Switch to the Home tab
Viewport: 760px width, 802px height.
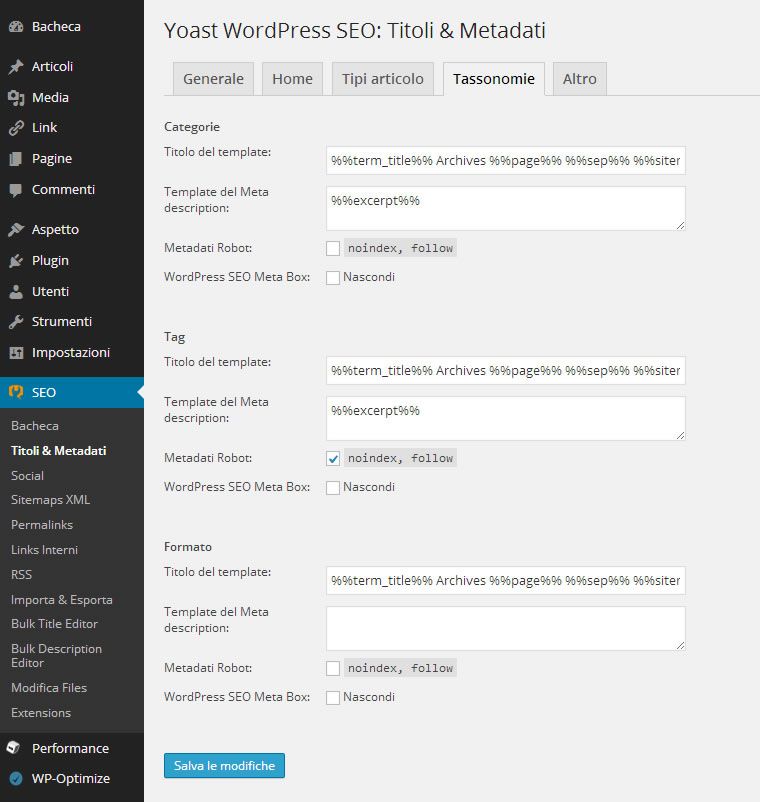(292, 79)
